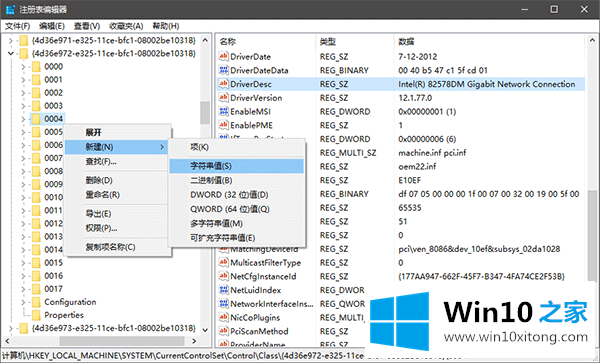Click the Properties key folder icon
Screen dimensions: 600x363
(36, 315)
